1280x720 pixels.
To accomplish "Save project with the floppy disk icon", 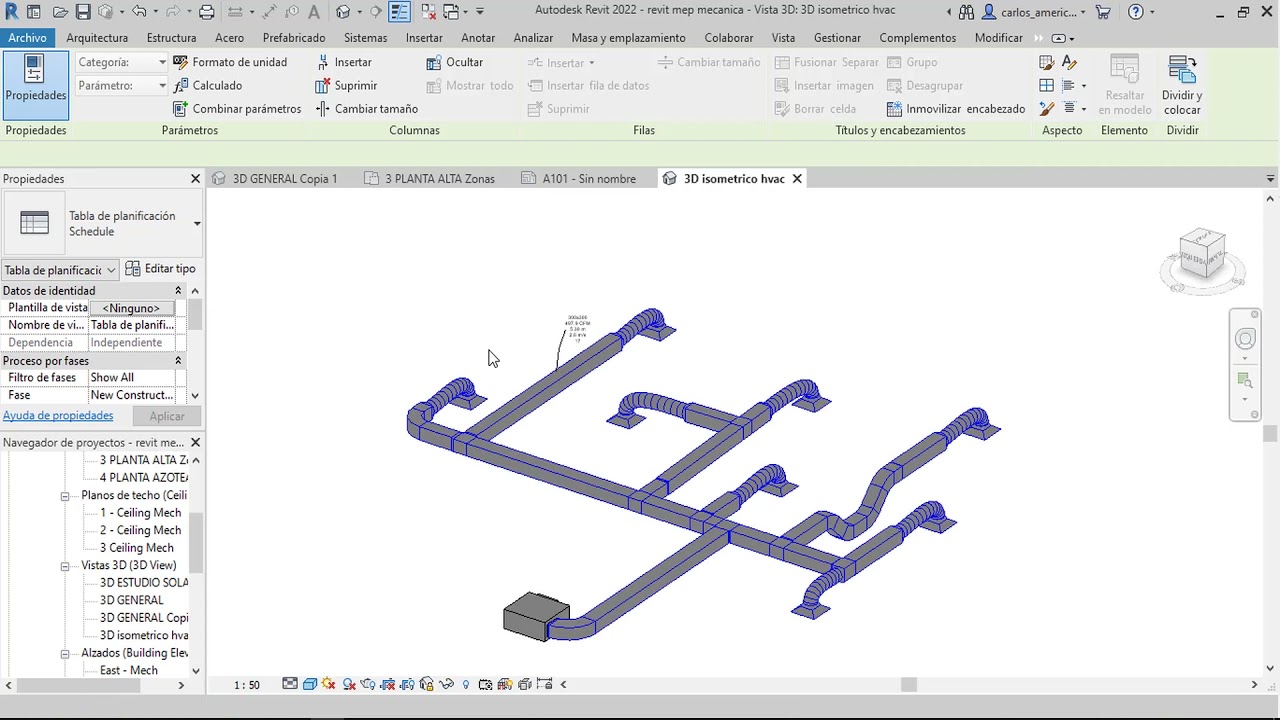I will tap(83, 12).
